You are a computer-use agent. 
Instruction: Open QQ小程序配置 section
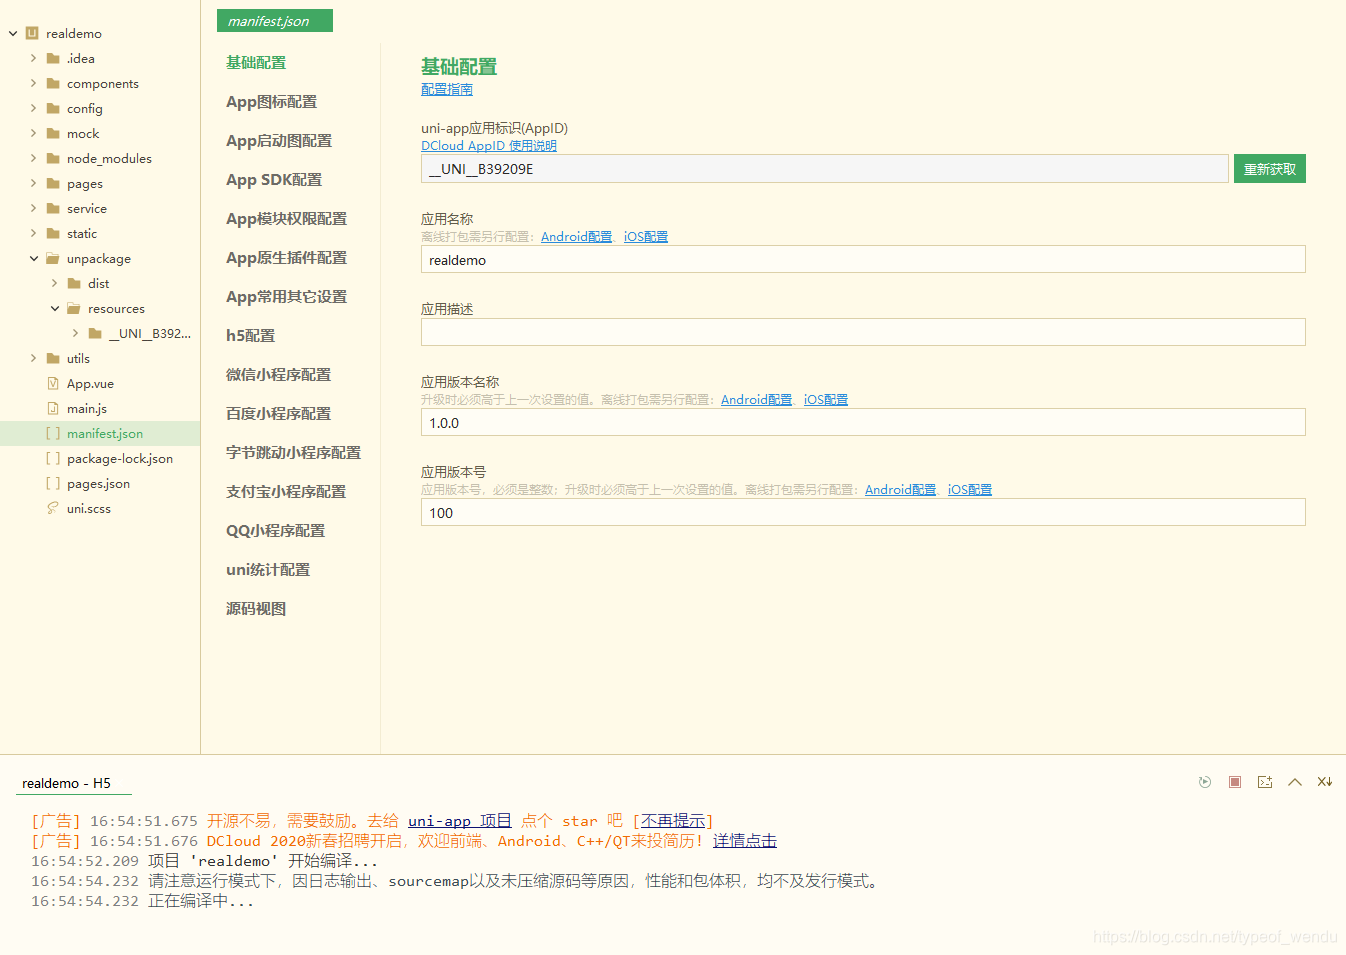pyautogui.click(x=275, y=530)
